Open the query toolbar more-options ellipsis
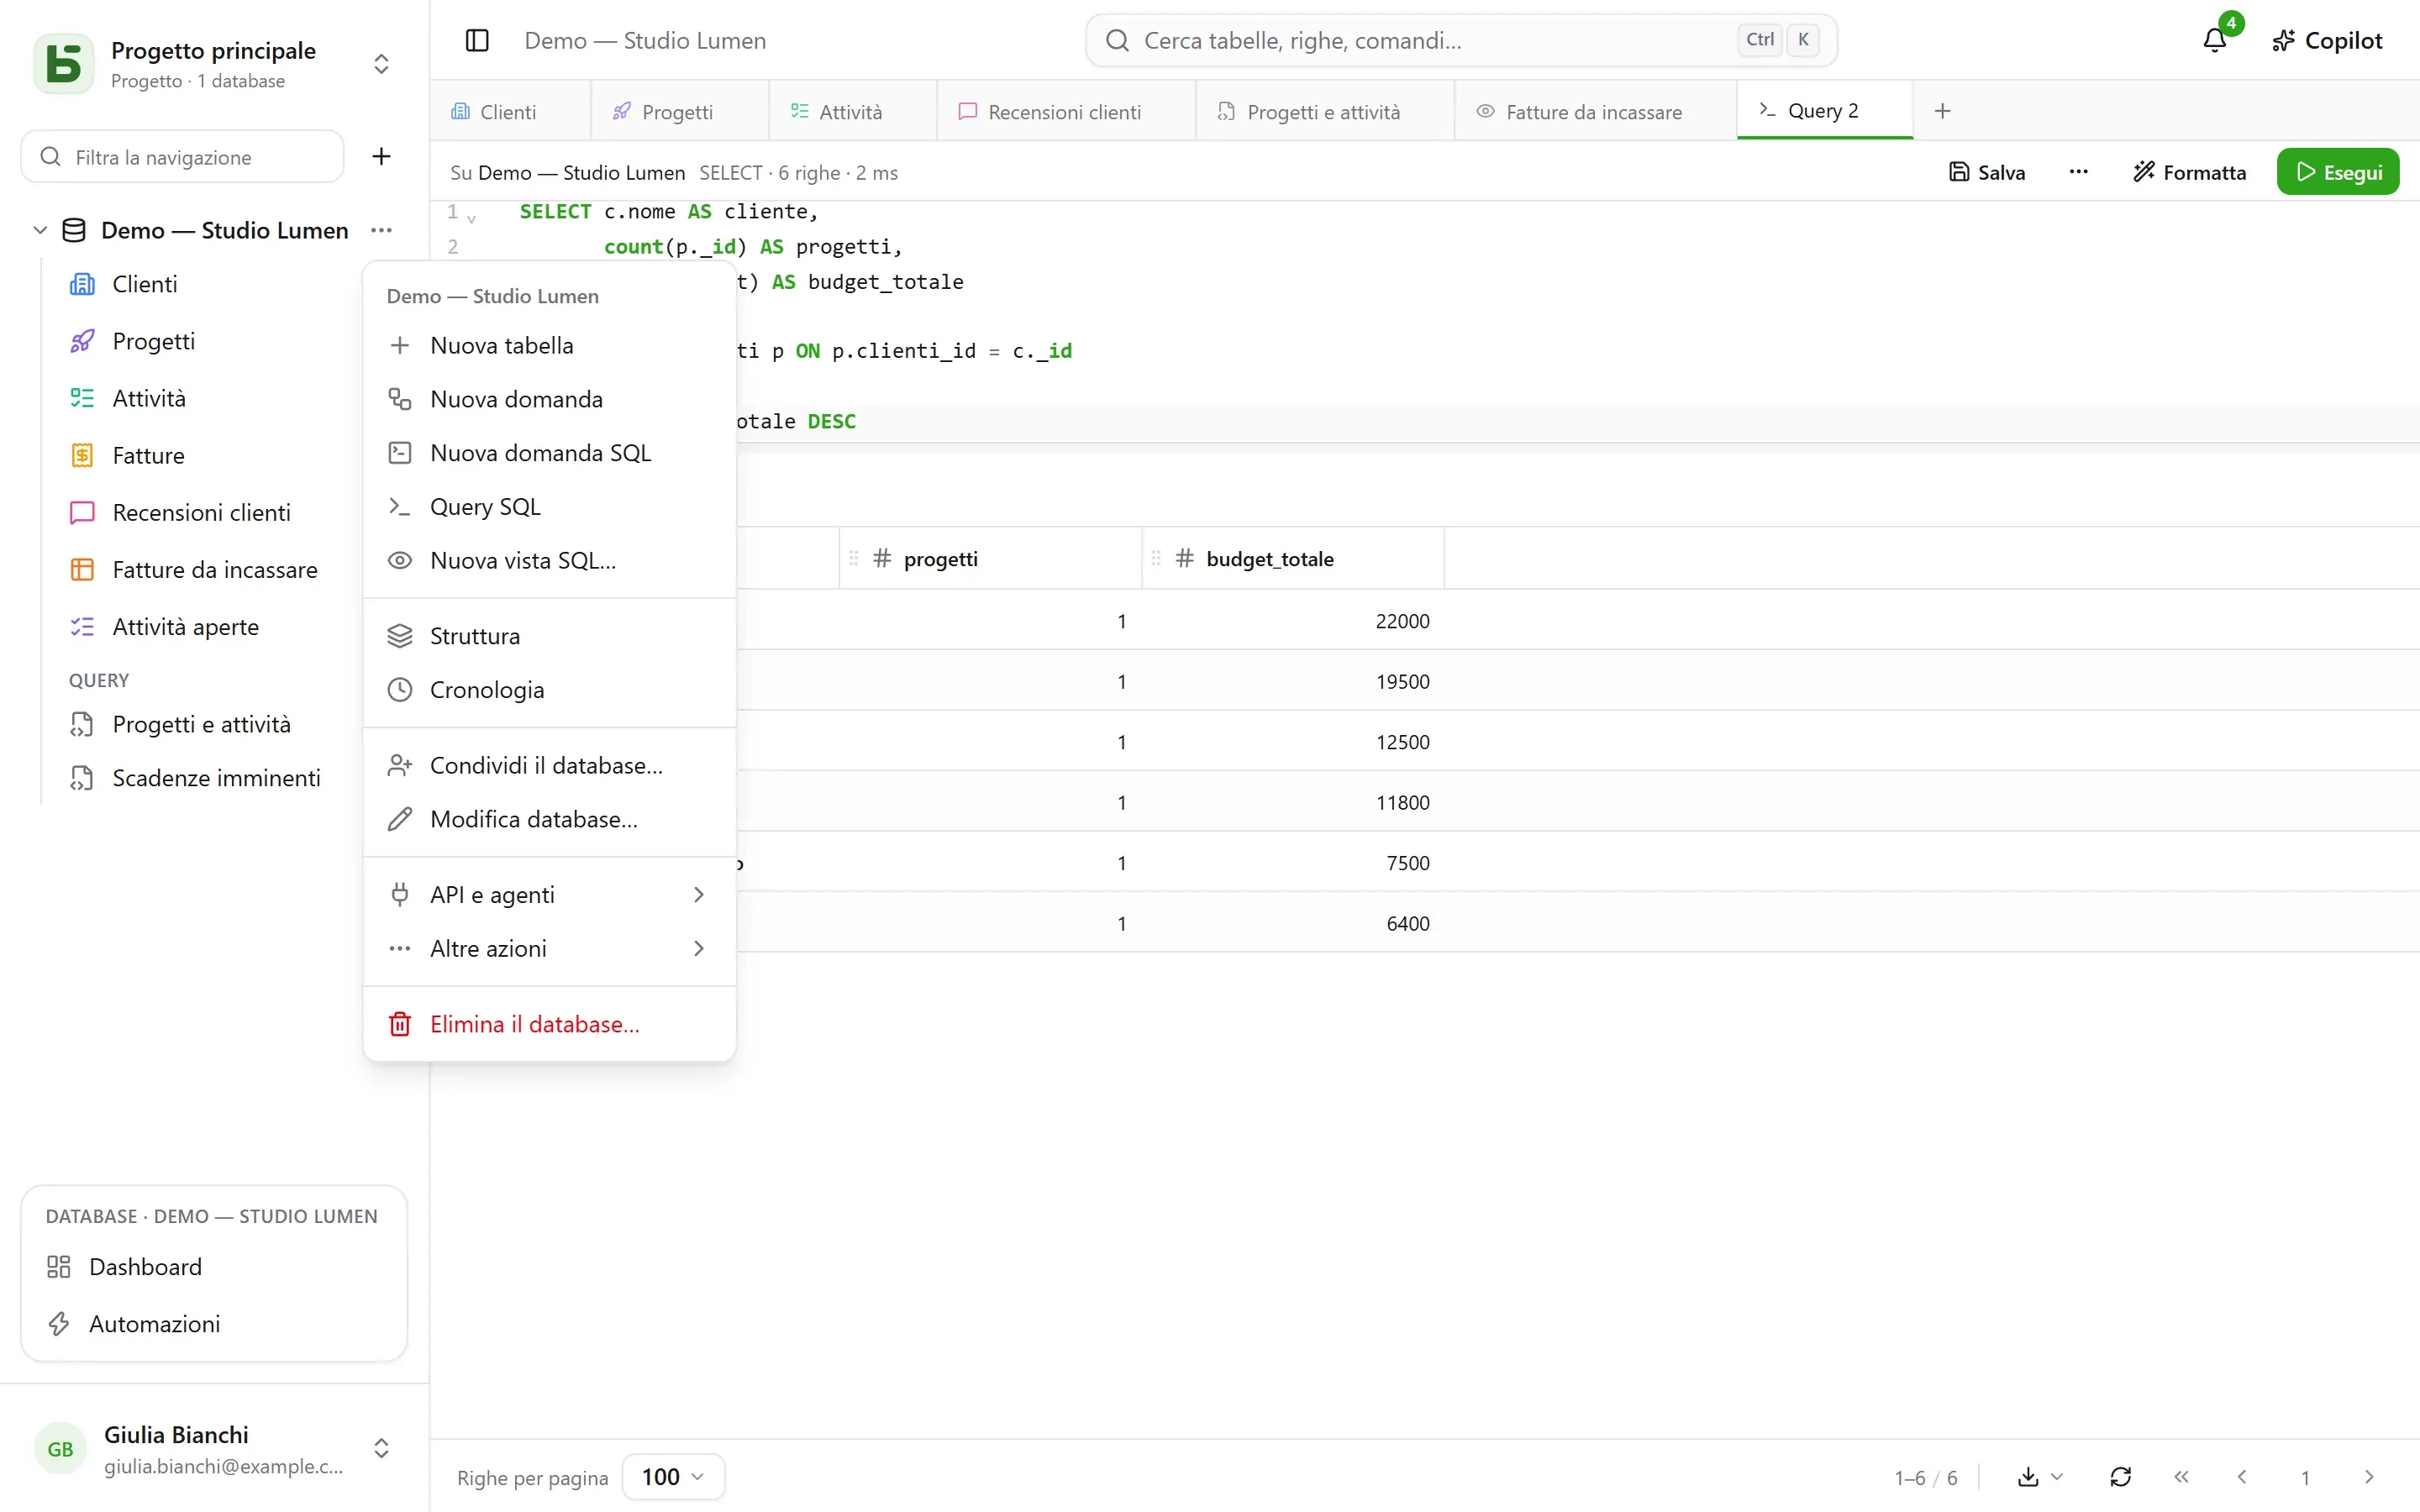The image size is (2420, 1512). tap(2078, 172)
